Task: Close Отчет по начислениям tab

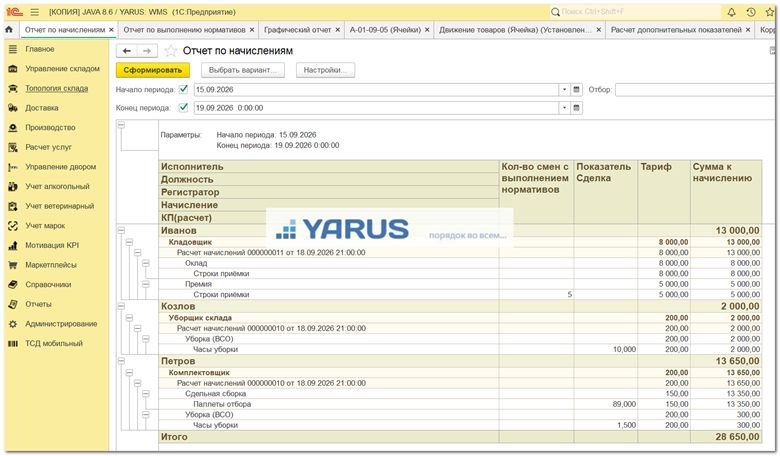Action: [x=111, y=30]
